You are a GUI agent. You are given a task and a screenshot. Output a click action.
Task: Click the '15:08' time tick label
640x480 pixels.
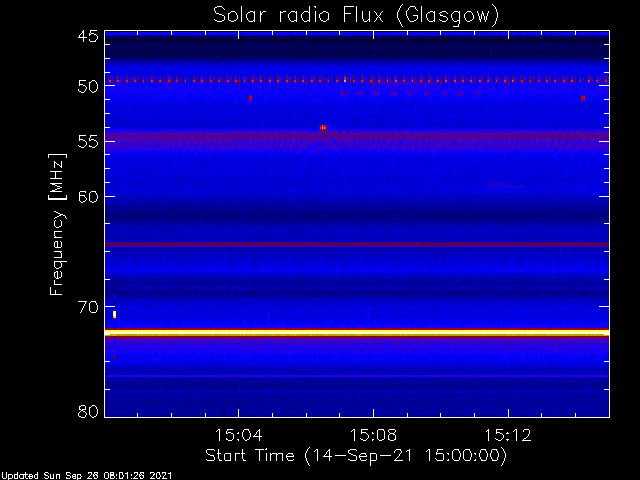click(373, 435)
